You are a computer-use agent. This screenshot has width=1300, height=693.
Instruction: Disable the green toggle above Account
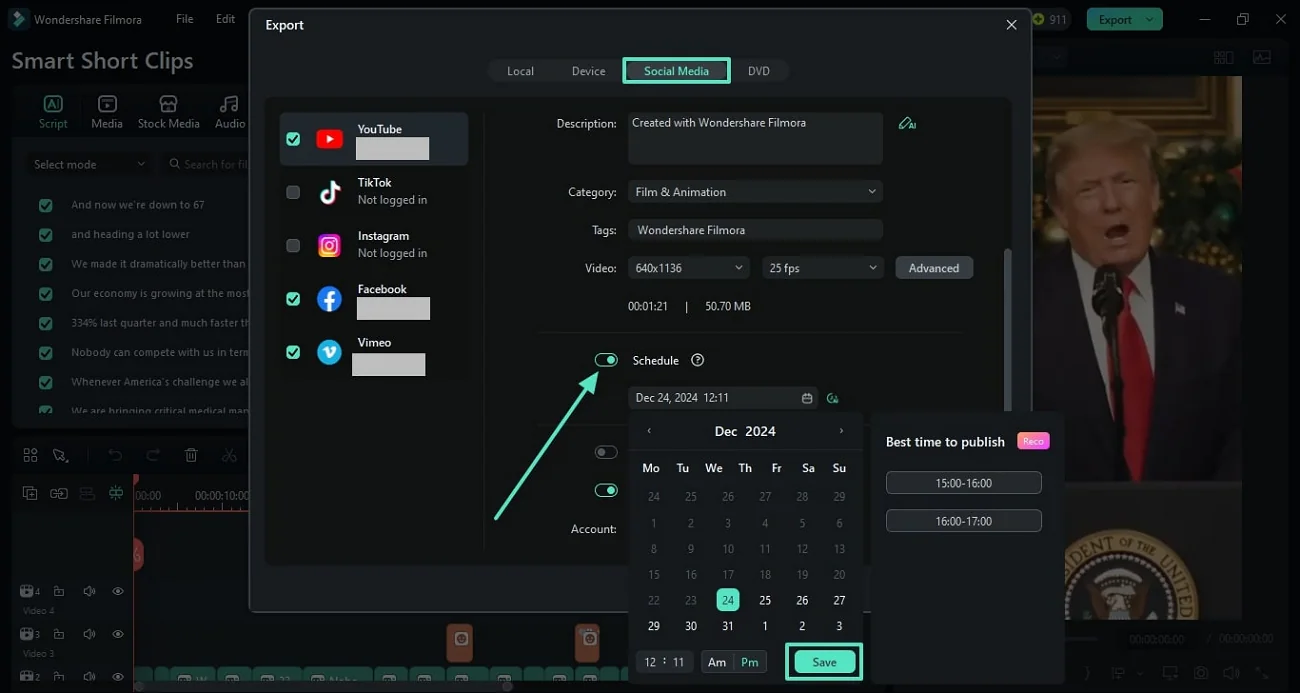pos(606,490)
